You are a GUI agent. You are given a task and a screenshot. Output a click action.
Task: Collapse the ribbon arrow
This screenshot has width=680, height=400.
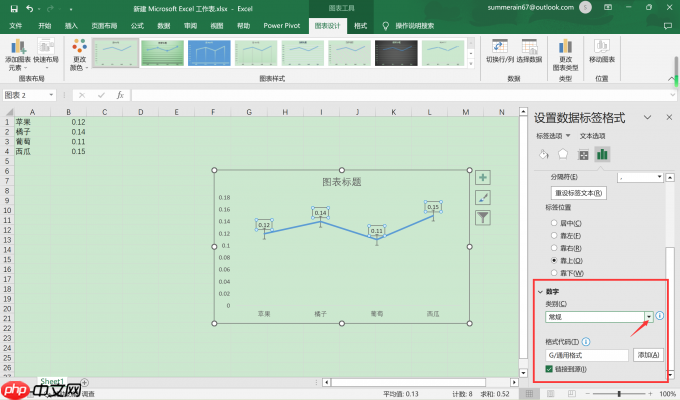pyautogui.click(x=671, y=79)
